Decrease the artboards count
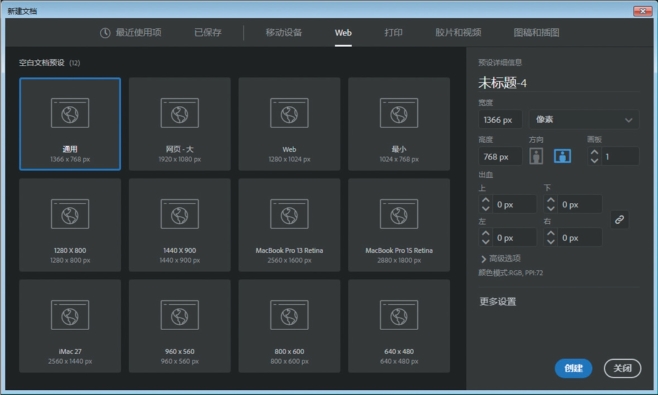Image resolution: width=658 pixels, height=395 pixels. tap(594, 160)
